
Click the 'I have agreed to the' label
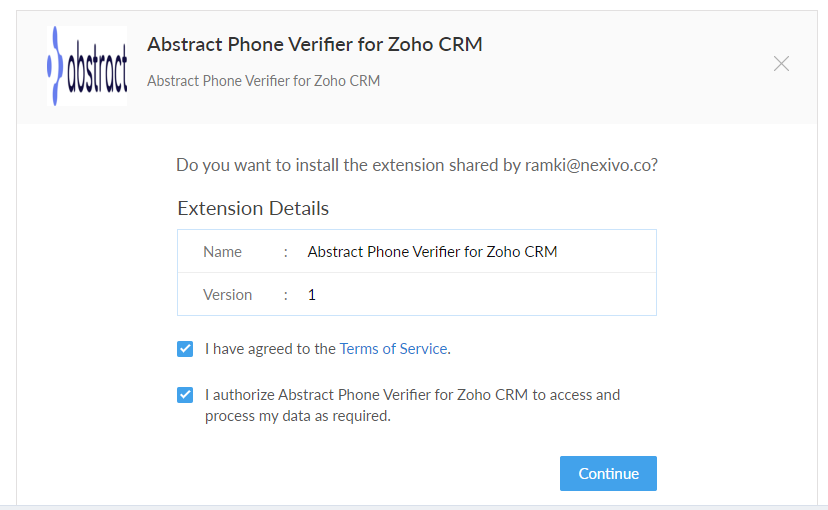tap(270, 349)
